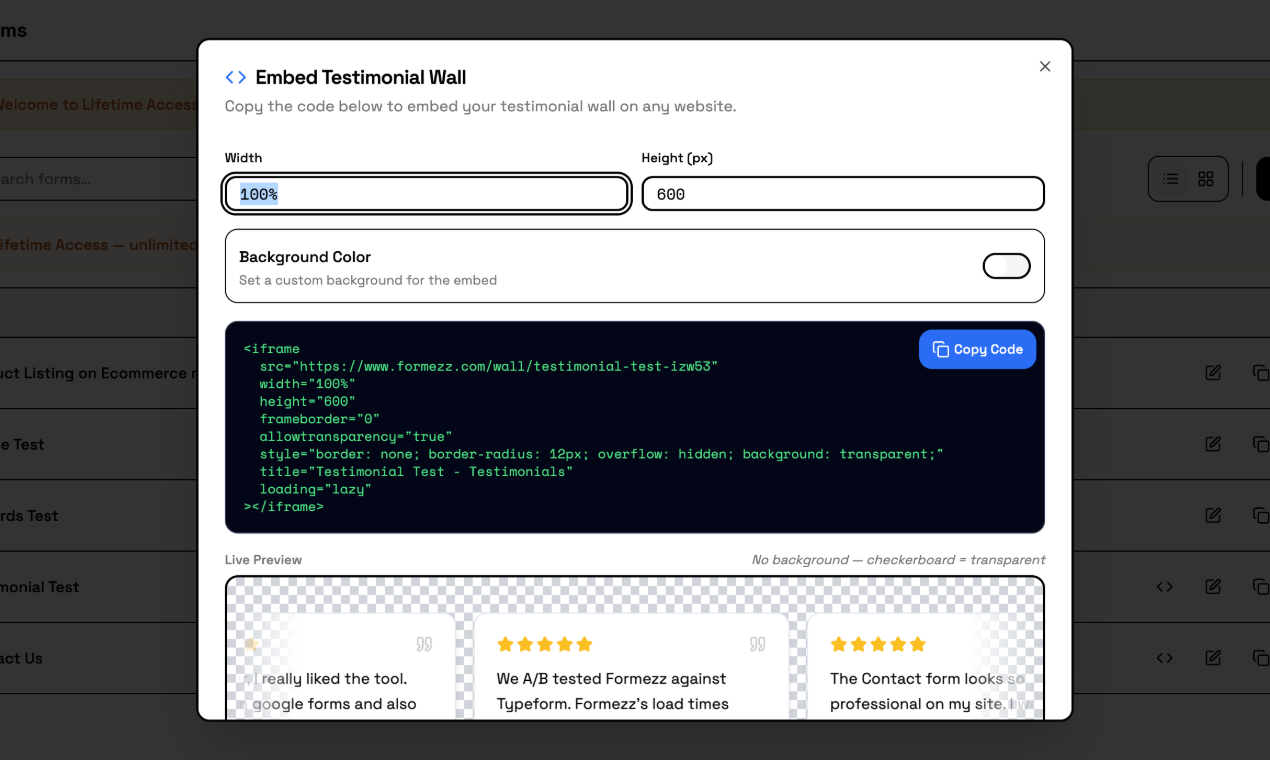Open embed code for the Contact Us form
1270x760 pixels.
coord(1164,658)
